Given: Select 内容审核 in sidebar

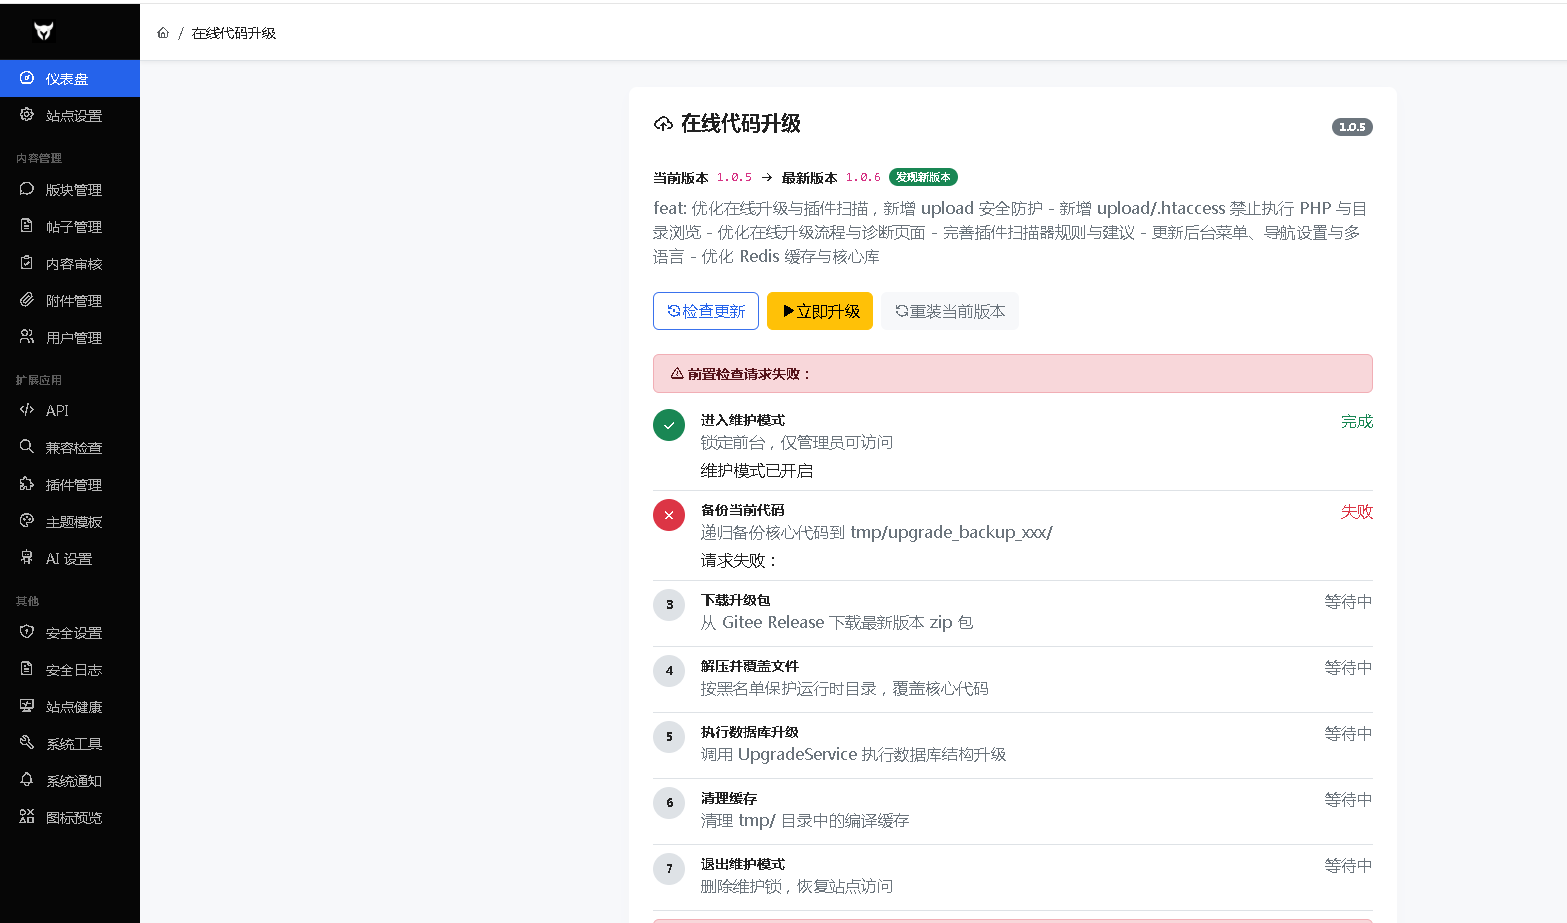Looking at the screenshot, I should tap(70, 263).
